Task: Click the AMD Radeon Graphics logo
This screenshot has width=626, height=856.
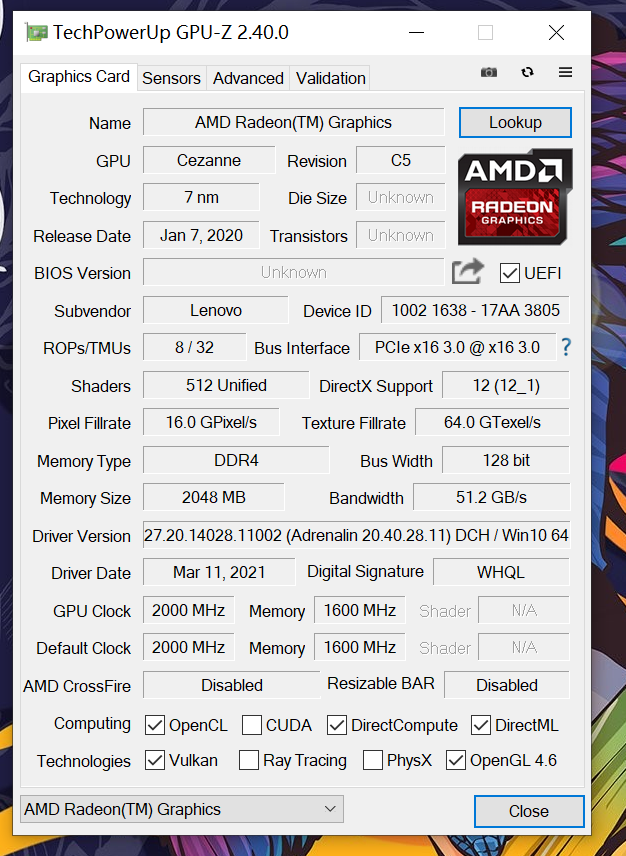Action: [515, 197]
